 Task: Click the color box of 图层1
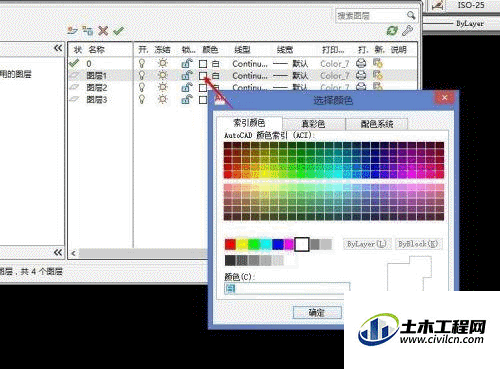click(x=203, y=76)
